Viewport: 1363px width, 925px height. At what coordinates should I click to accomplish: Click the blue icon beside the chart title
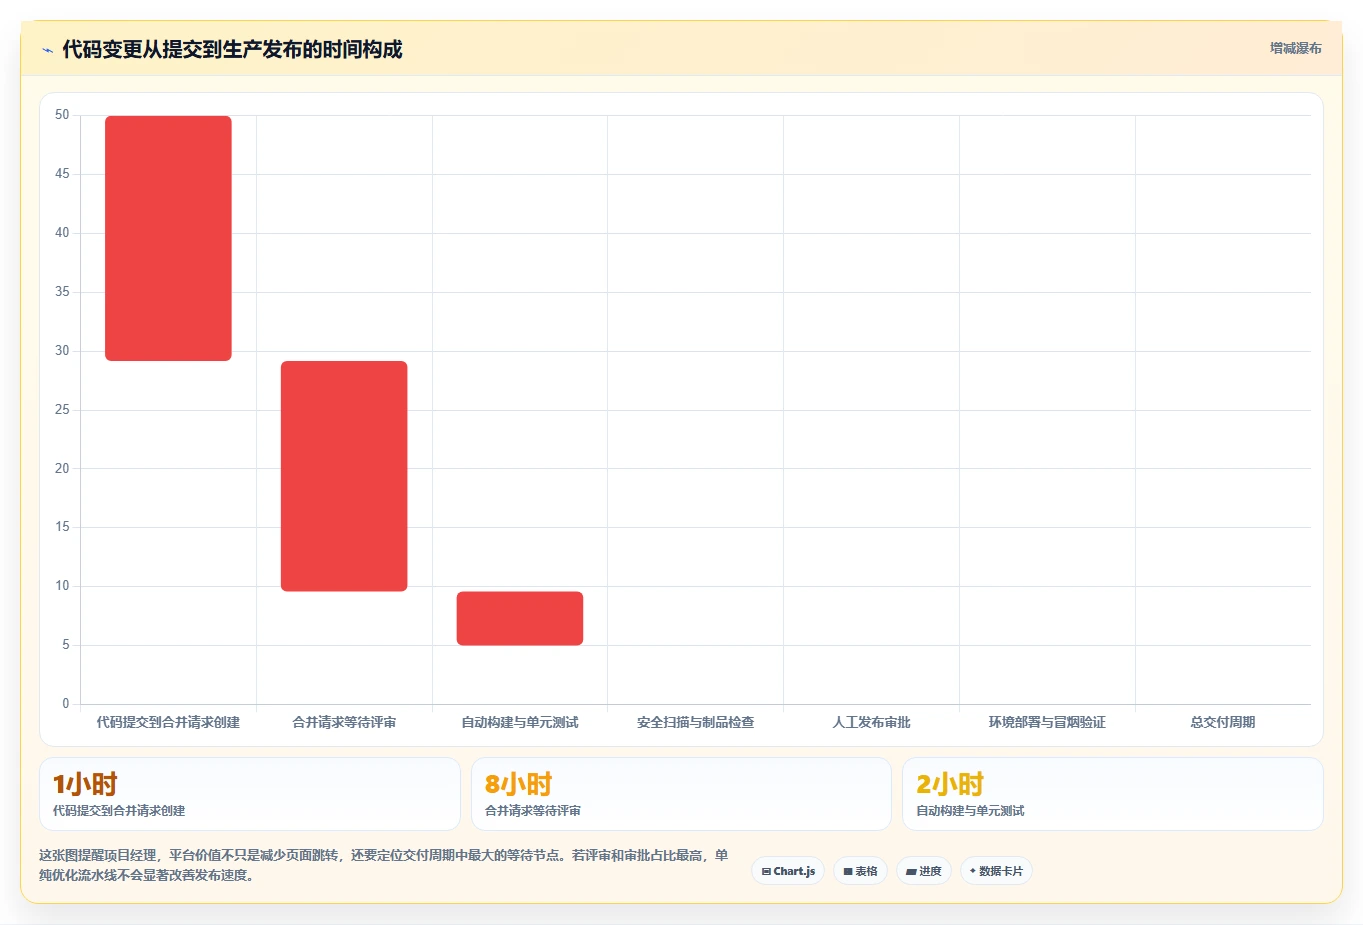tap(47, 50)
